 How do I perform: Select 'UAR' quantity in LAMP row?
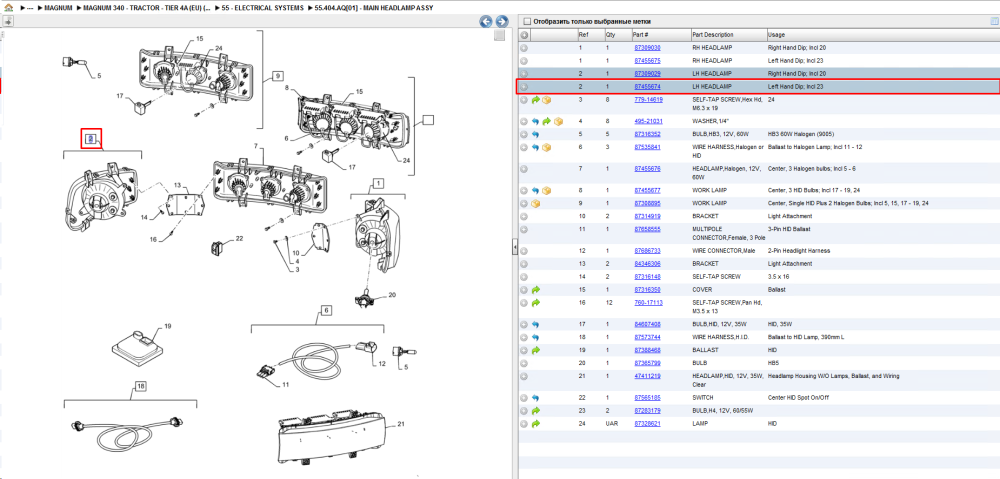612,424
